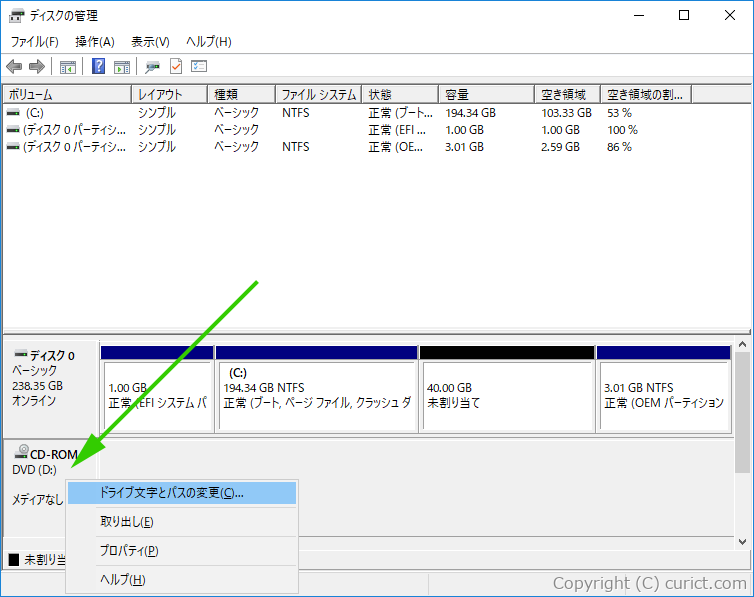Click the (C:) volume drive icon
This screenshot has height=597, width=754.
tap(13, 112)
